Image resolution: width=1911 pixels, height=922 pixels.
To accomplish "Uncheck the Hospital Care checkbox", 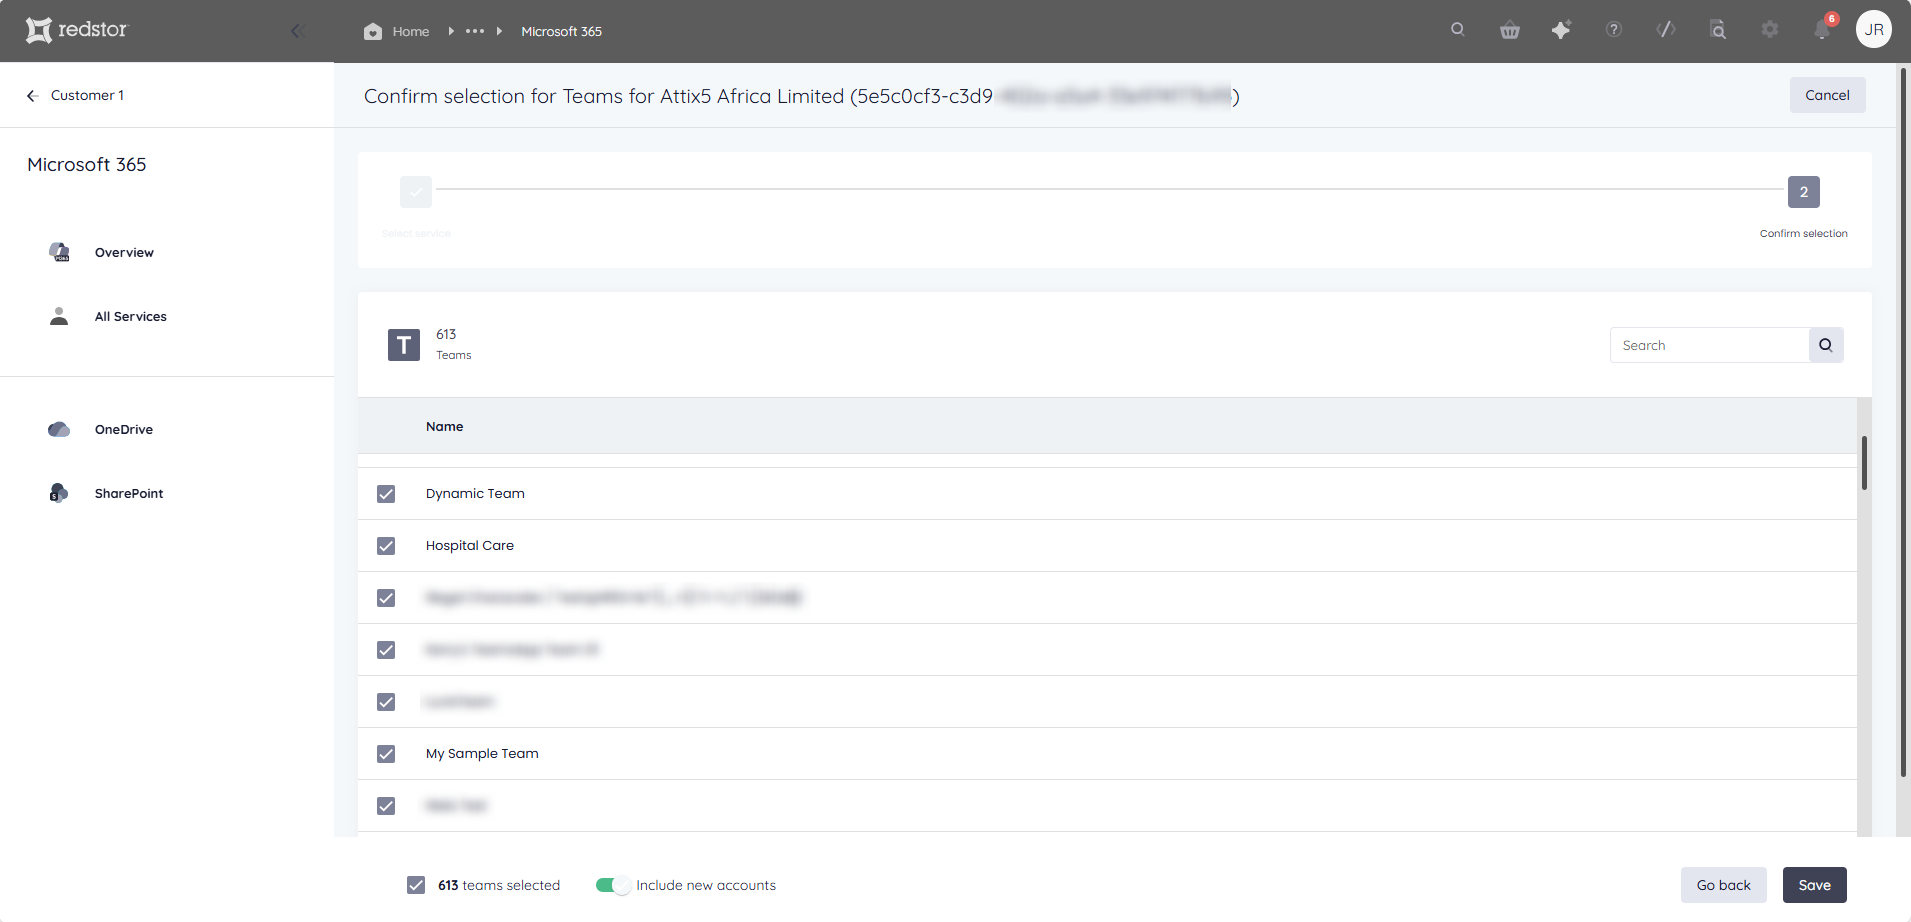I will click(386, 546).
